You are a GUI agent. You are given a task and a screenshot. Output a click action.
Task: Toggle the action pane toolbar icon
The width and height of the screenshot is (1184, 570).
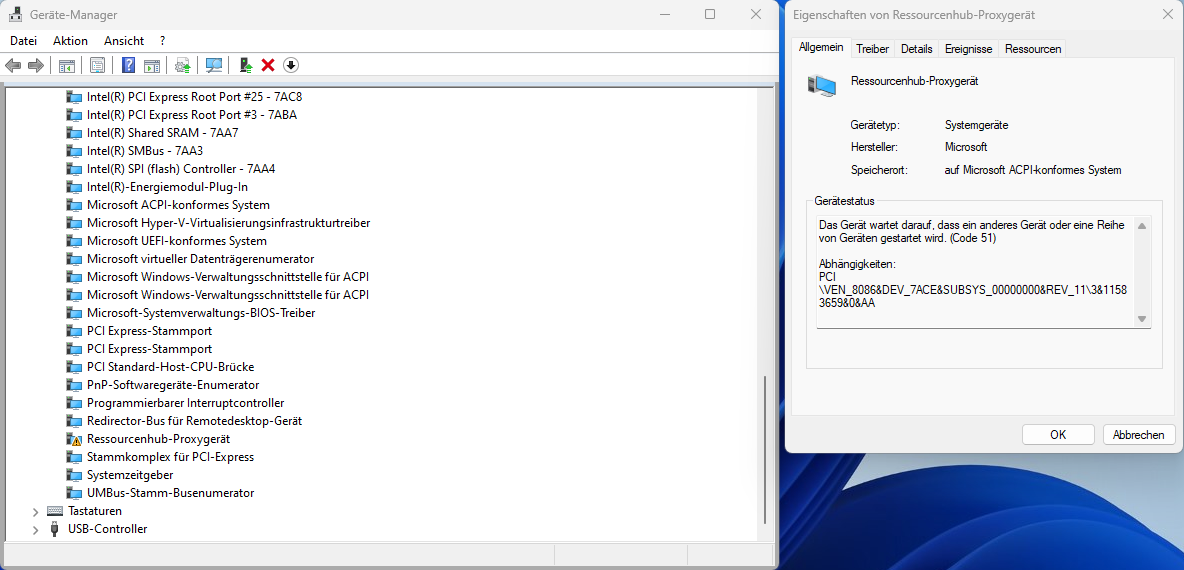pyautogui.click(x=152, y=66)
